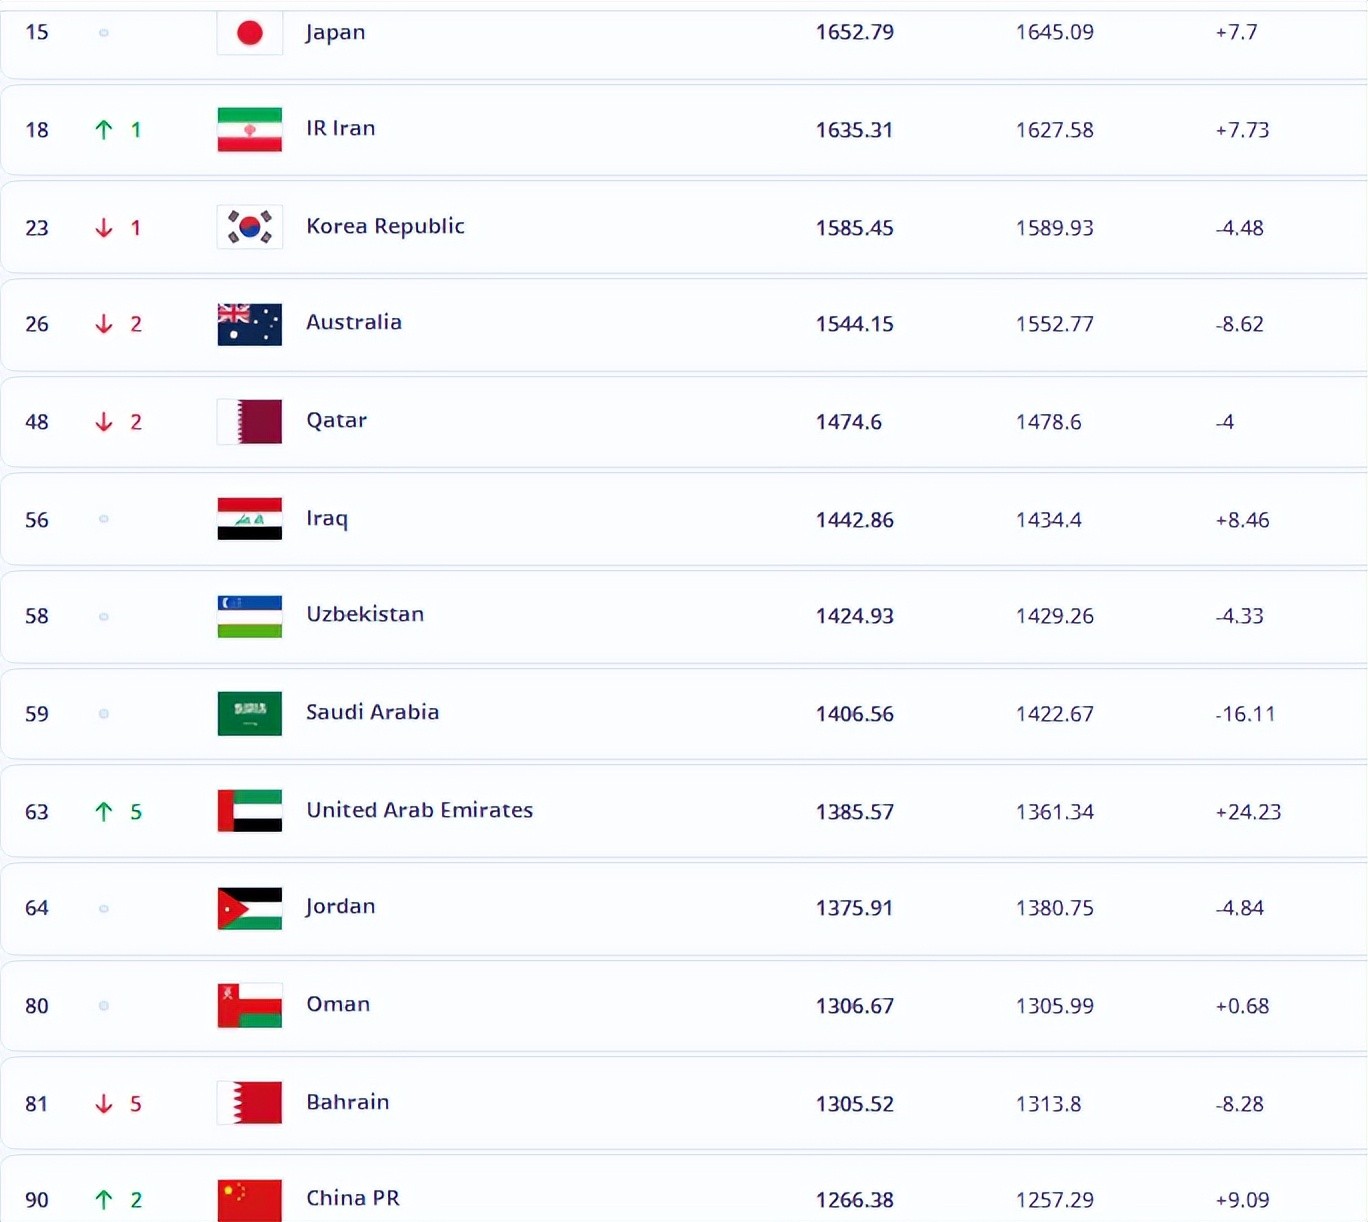Click the IR Iran flag icon
This screenshot has height=1222, width=1368.
(250, 130)
